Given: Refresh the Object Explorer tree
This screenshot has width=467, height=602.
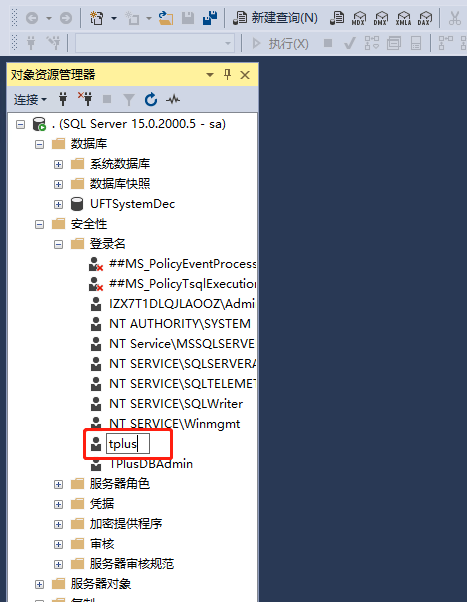Looking at the screenshot, I should pyautogui.click(x=151, y=99).
